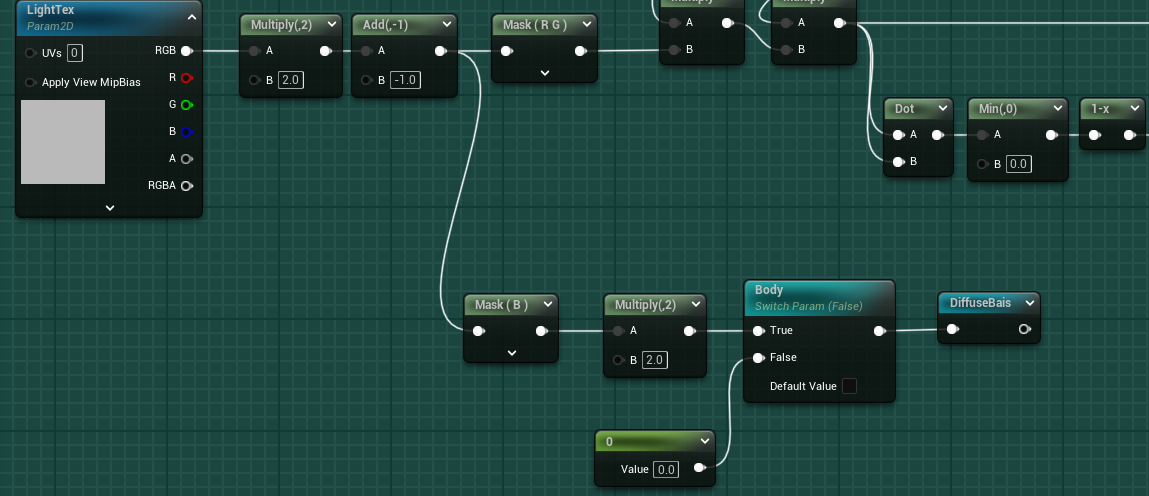Screen dimensions: 1149x496
Task: Click the blue B output pin on LightTex
Action: click(186, 131)
